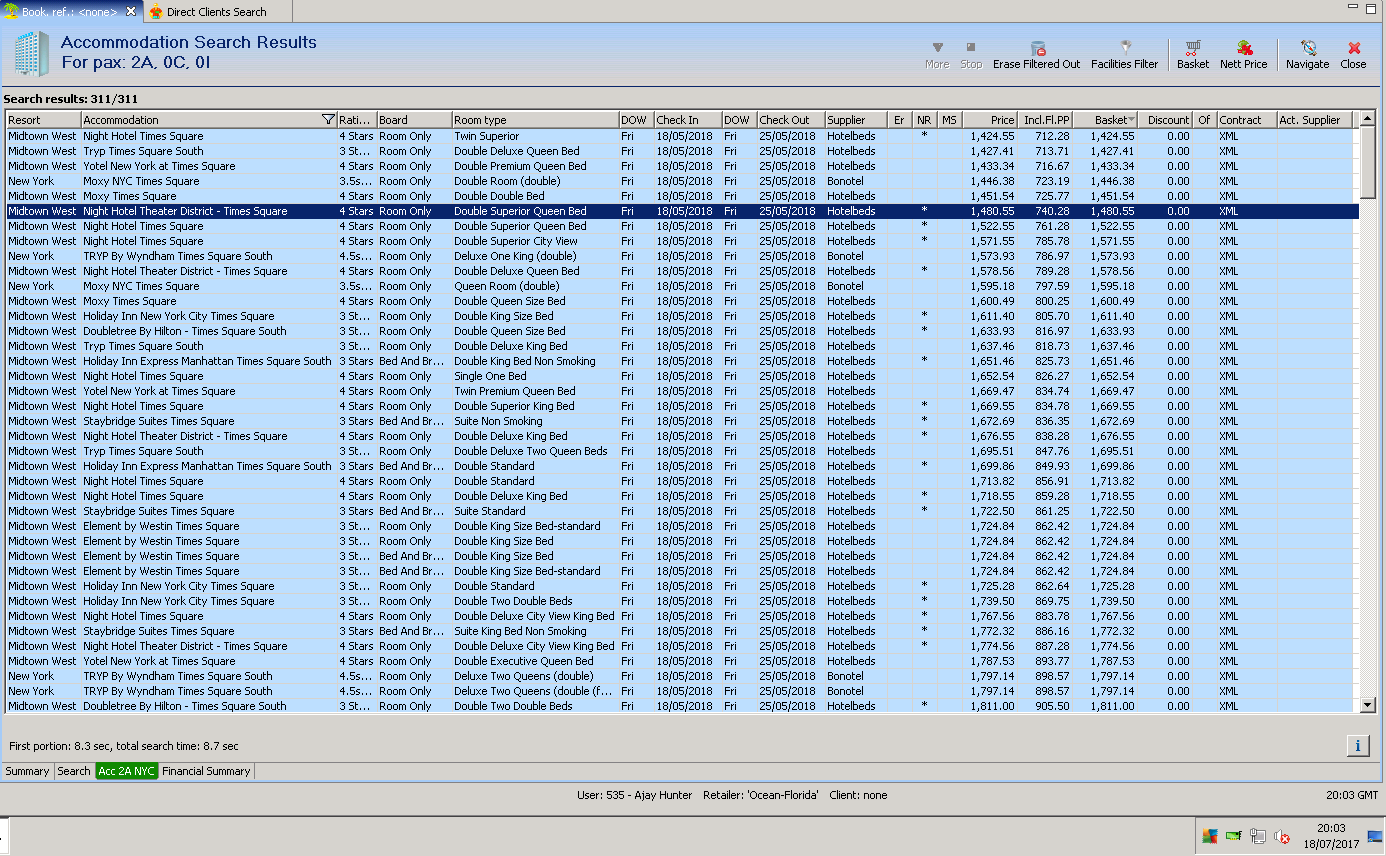The width and height of the screenshot is (1386, 856).
Task: Click the show desktop icon in tray
Action: (x=1375, y=836)
